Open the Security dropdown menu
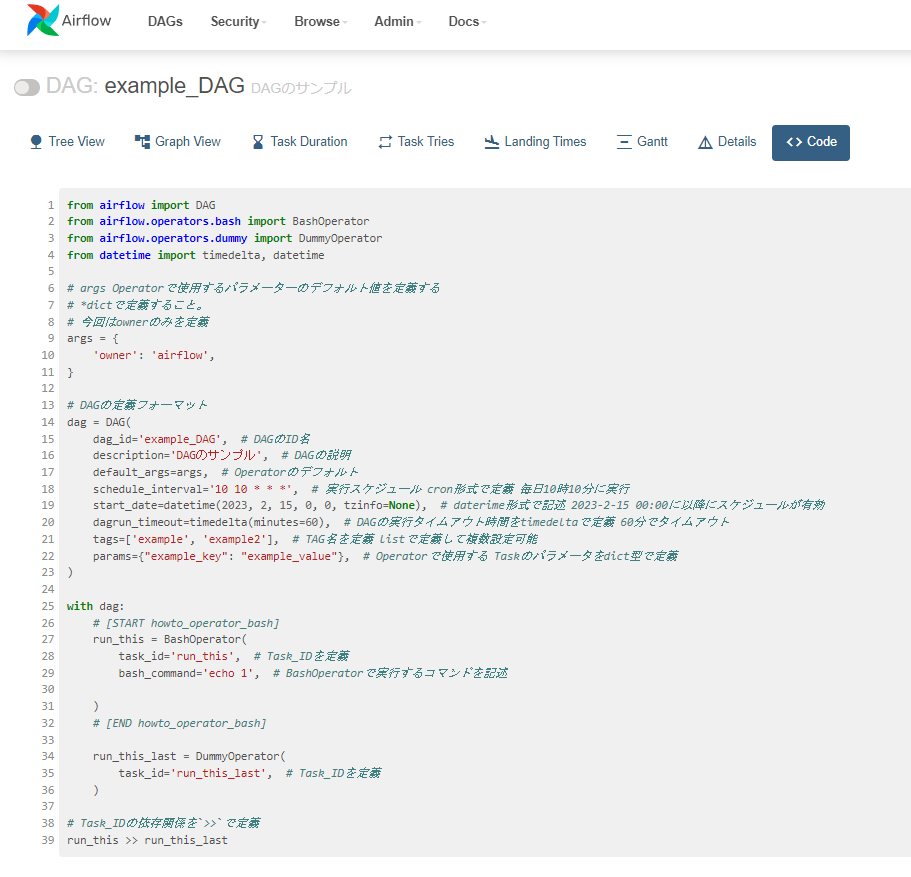The height and width of the screenshot is (877, 911). 237,21
